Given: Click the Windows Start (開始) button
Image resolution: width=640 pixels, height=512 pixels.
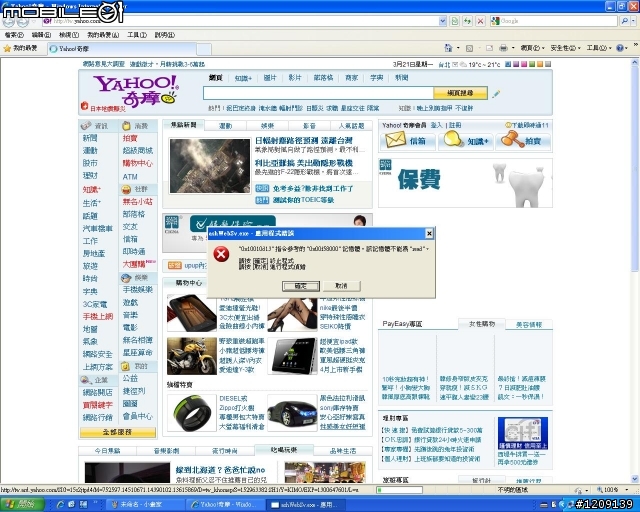Looking at the screenshot, I should [22, 504].
